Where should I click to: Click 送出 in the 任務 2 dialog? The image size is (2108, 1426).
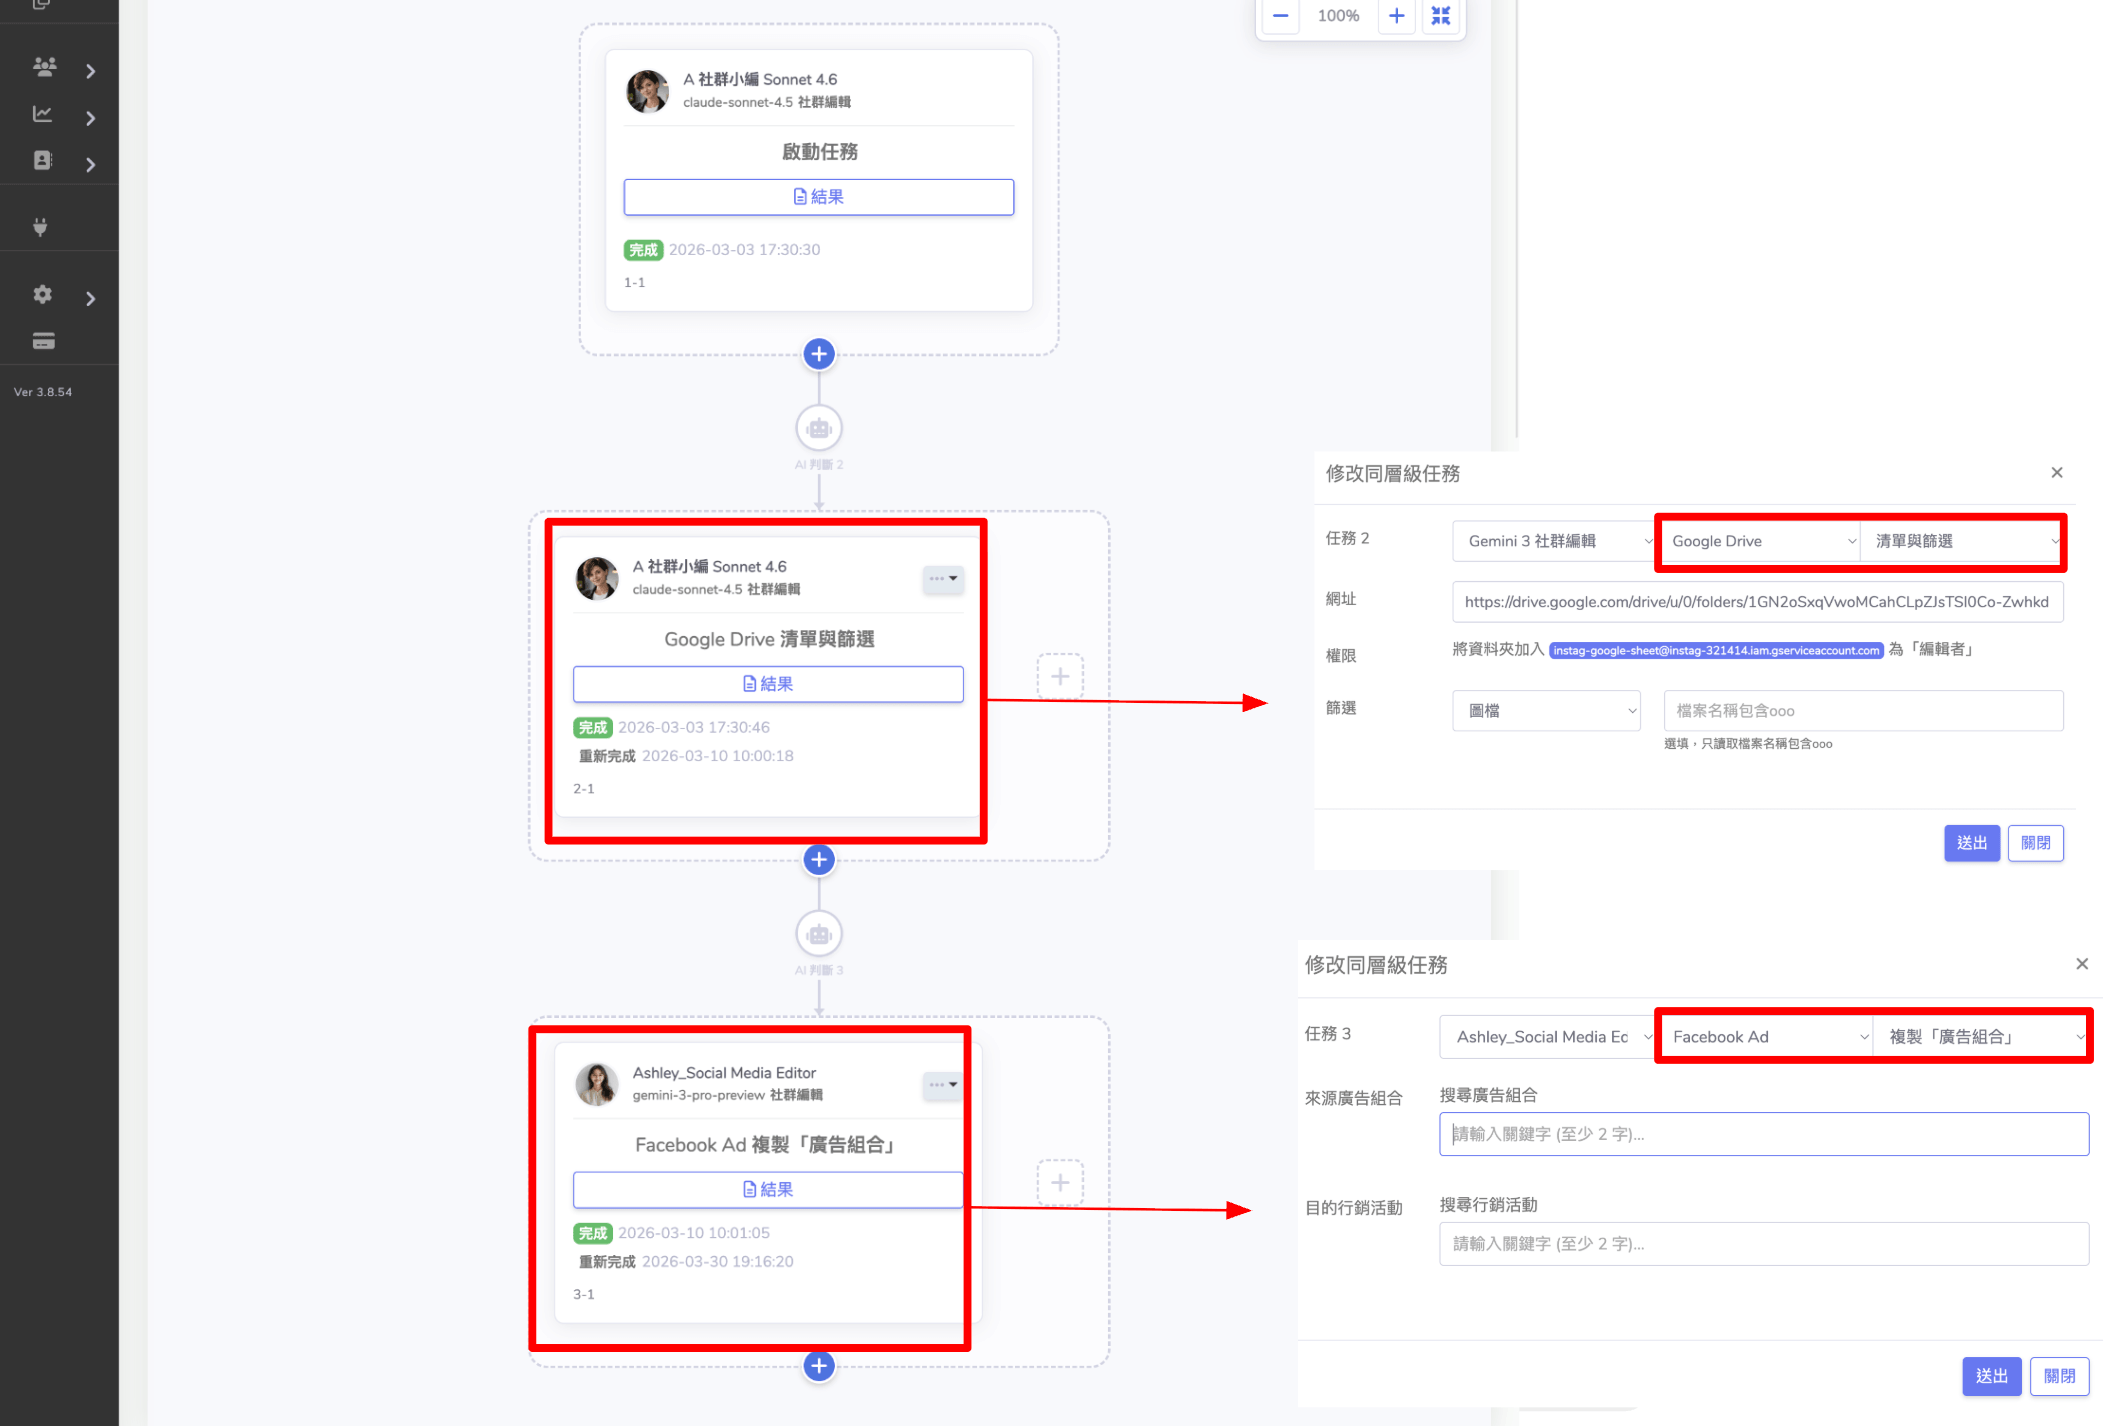coord(1971,843)
